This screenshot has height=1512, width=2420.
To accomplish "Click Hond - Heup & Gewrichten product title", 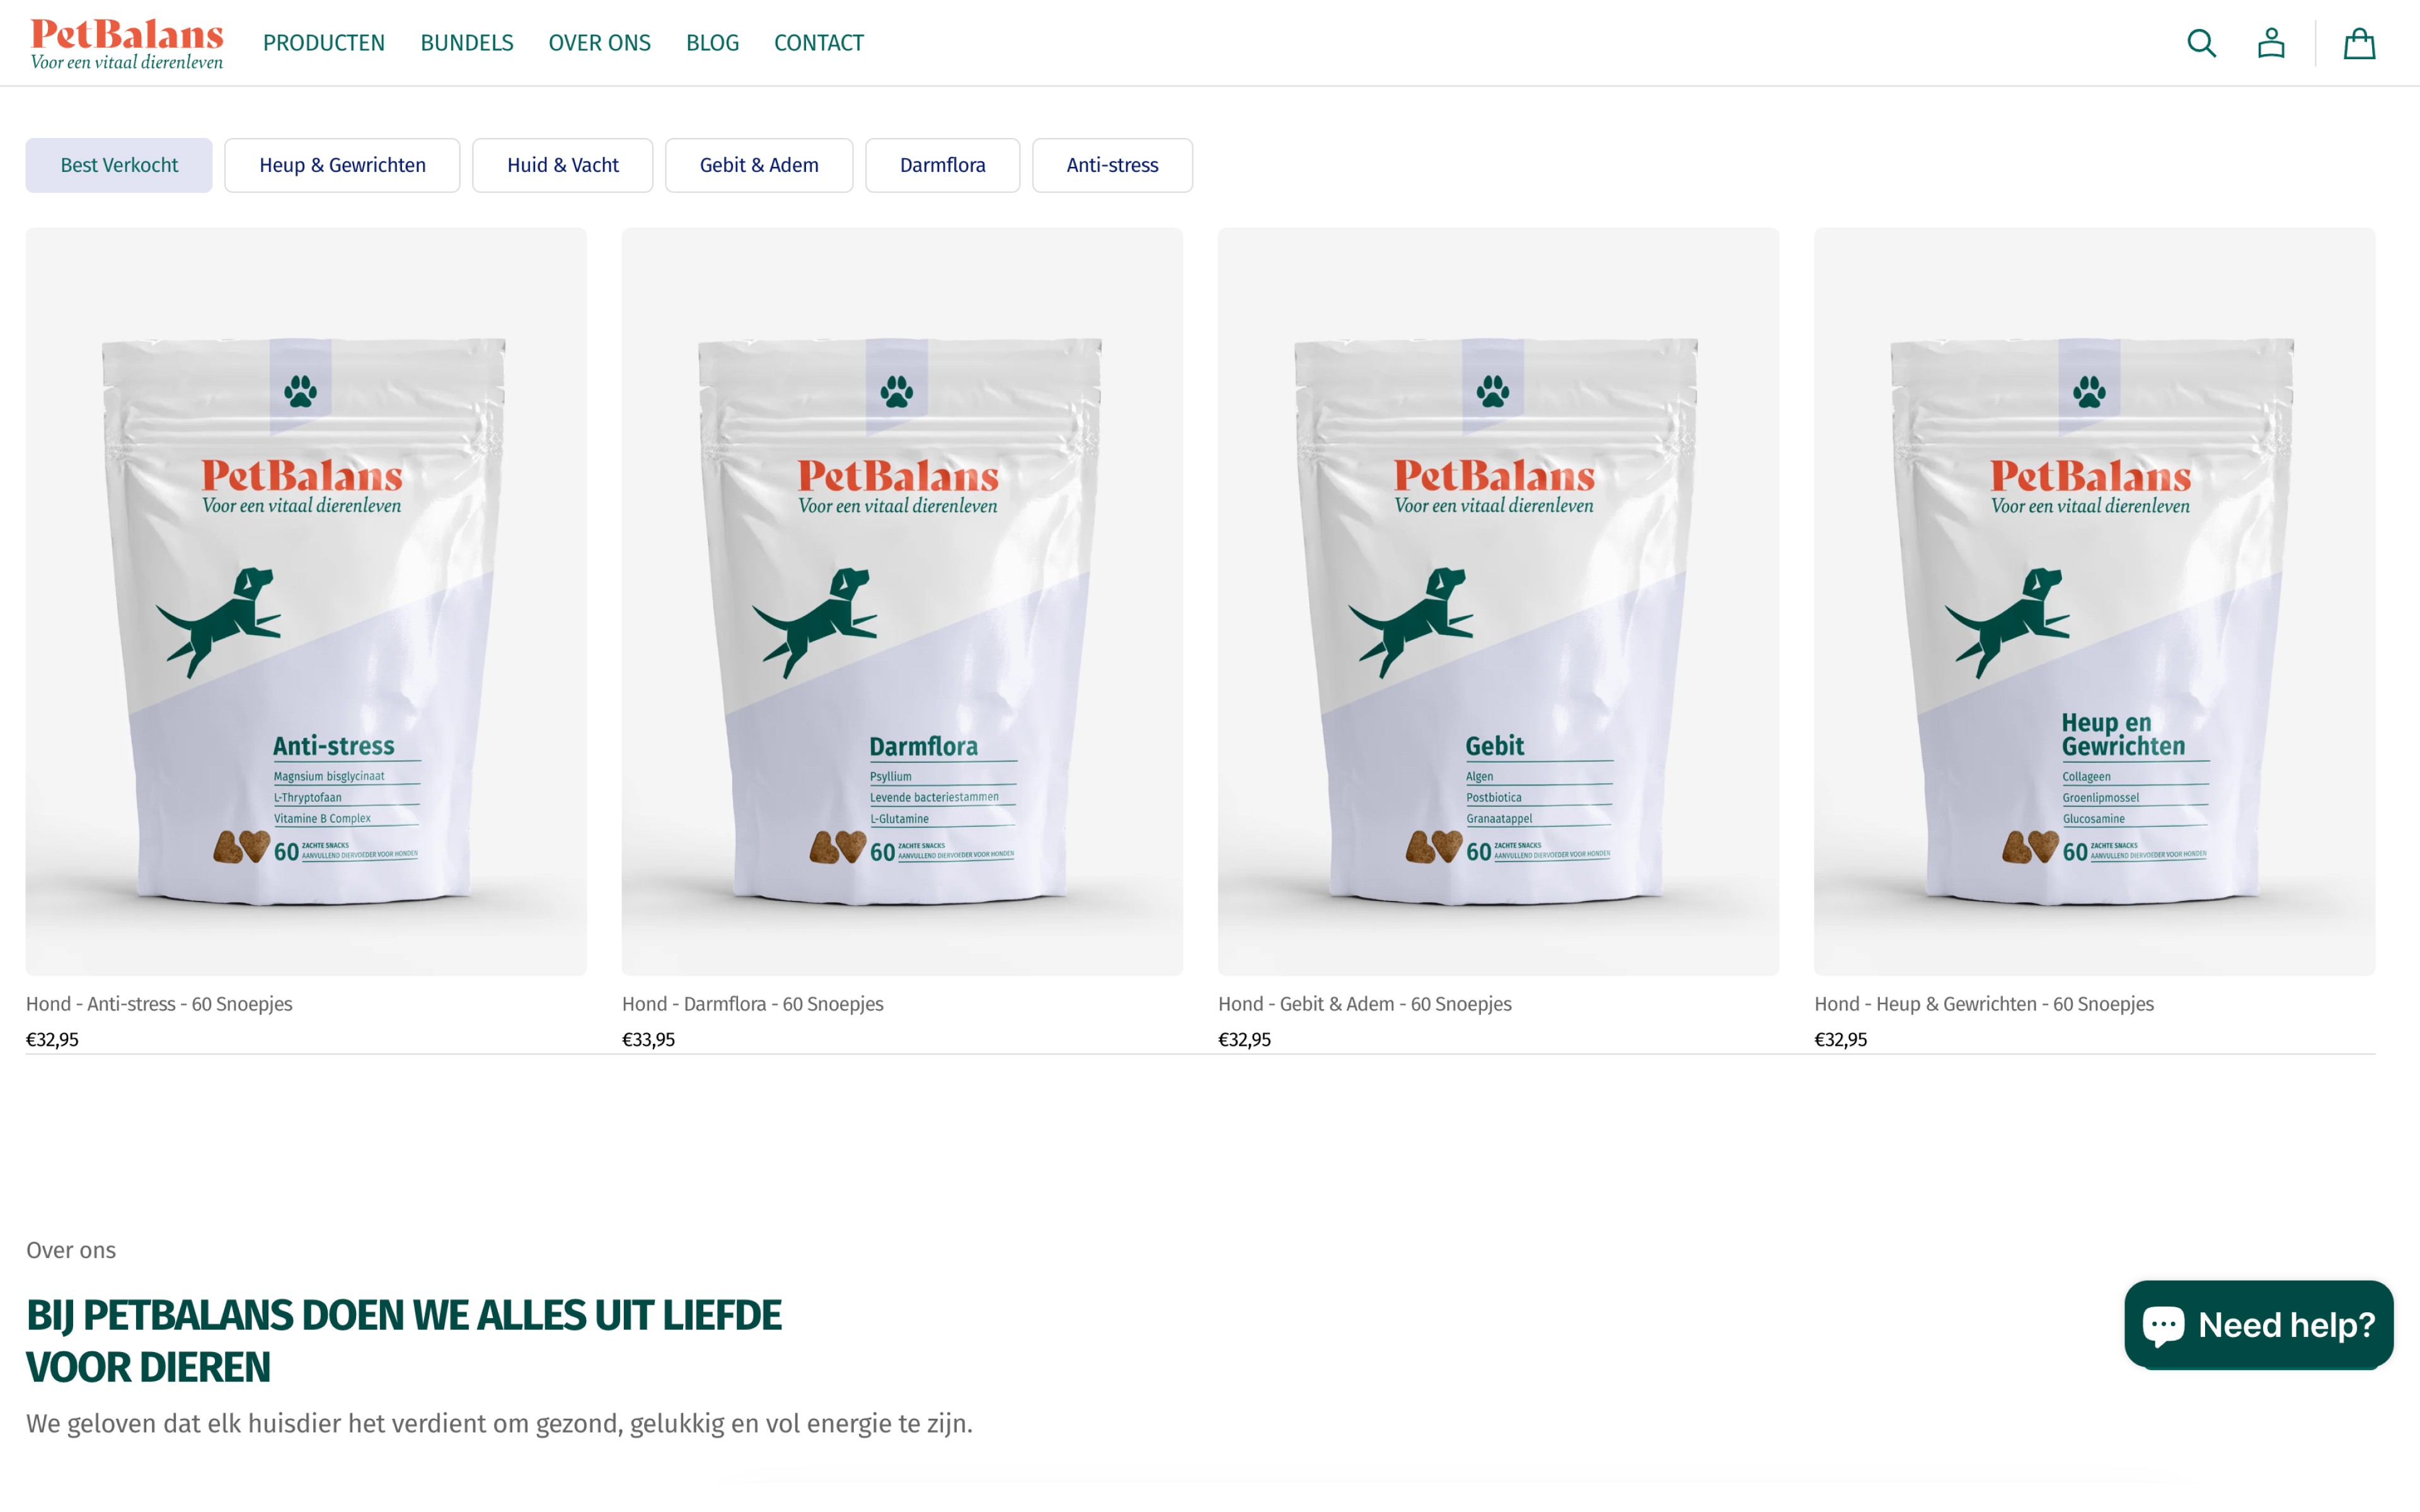I will click(1984, 1003).
